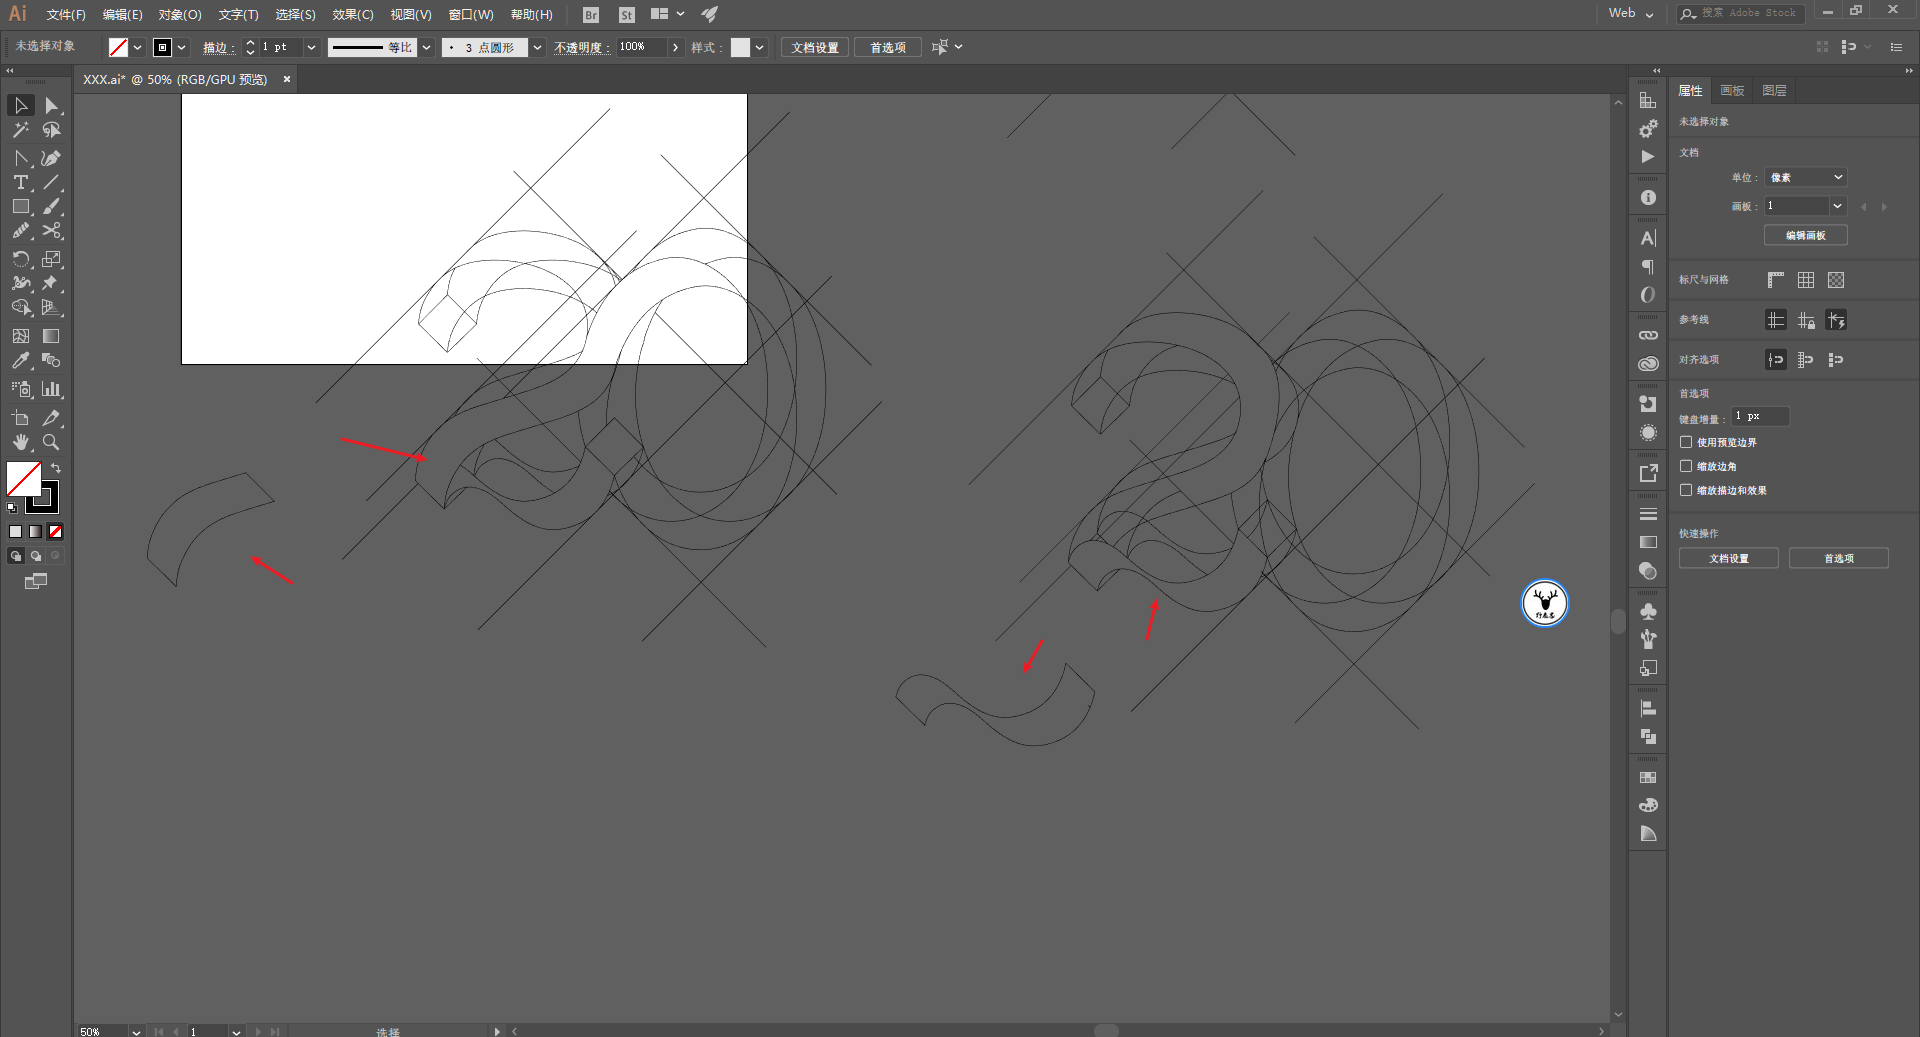This screenshot has width=1920, height=1037.
Task: Select the Magic Wand tool
Action: [x=21, y=130]
